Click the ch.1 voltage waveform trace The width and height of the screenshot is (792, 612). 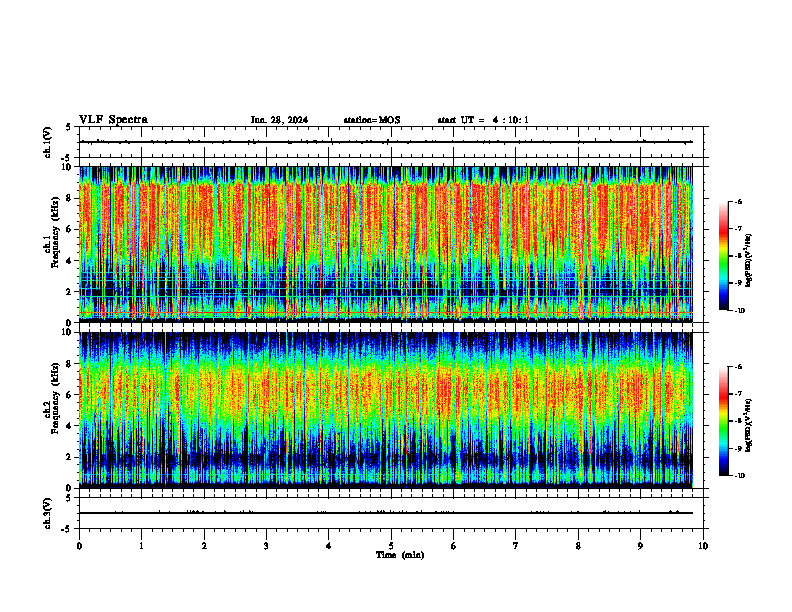386,142
